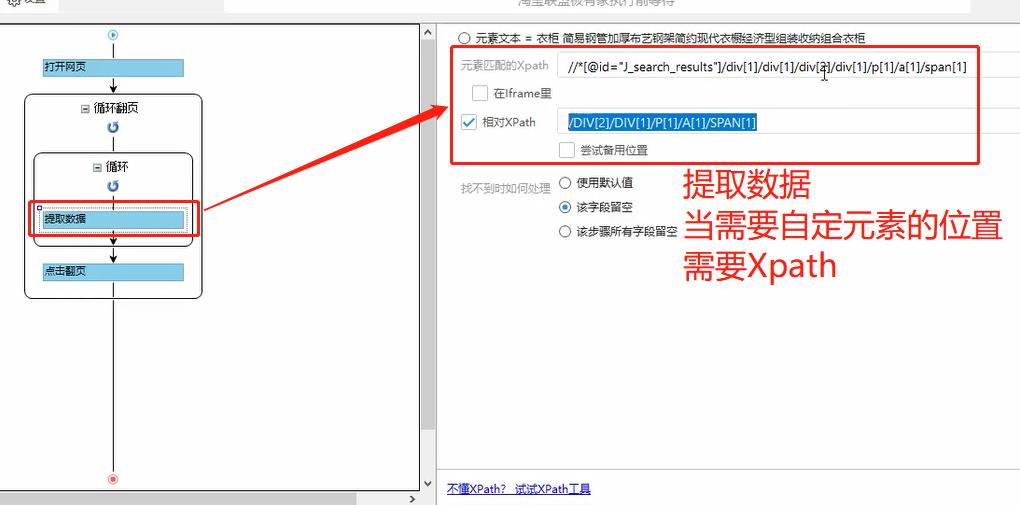
Task: Click the horizontal scrollbar right arrow
Action: click(412, 498)
